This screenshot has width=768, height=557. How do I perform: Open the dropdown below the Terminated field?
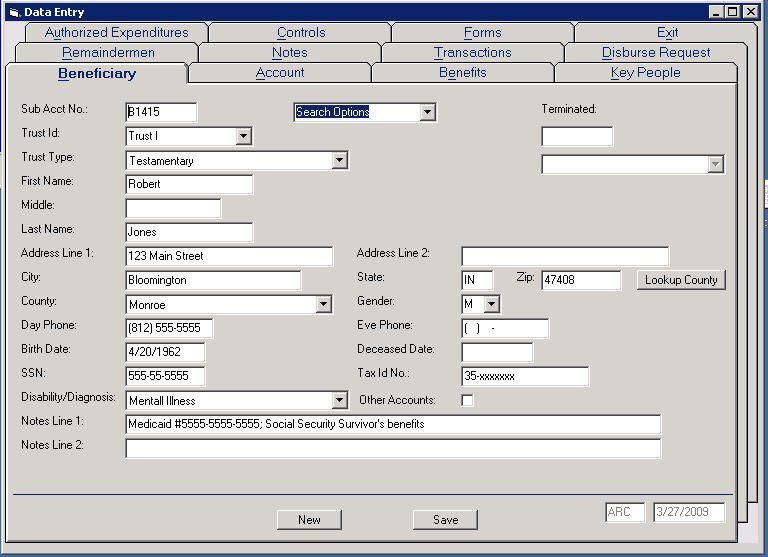click(715, 165)
